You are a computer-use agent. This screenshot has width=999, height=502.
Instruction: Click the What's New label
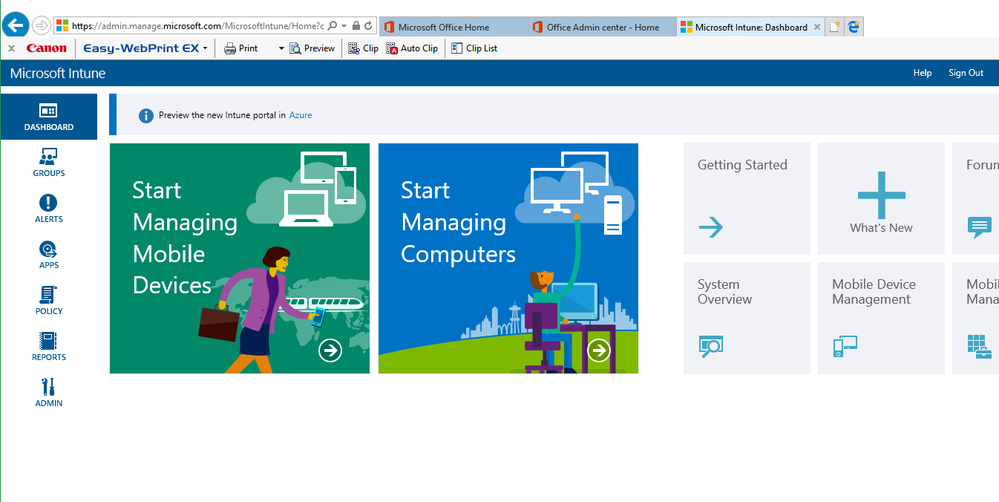[881, 227]
